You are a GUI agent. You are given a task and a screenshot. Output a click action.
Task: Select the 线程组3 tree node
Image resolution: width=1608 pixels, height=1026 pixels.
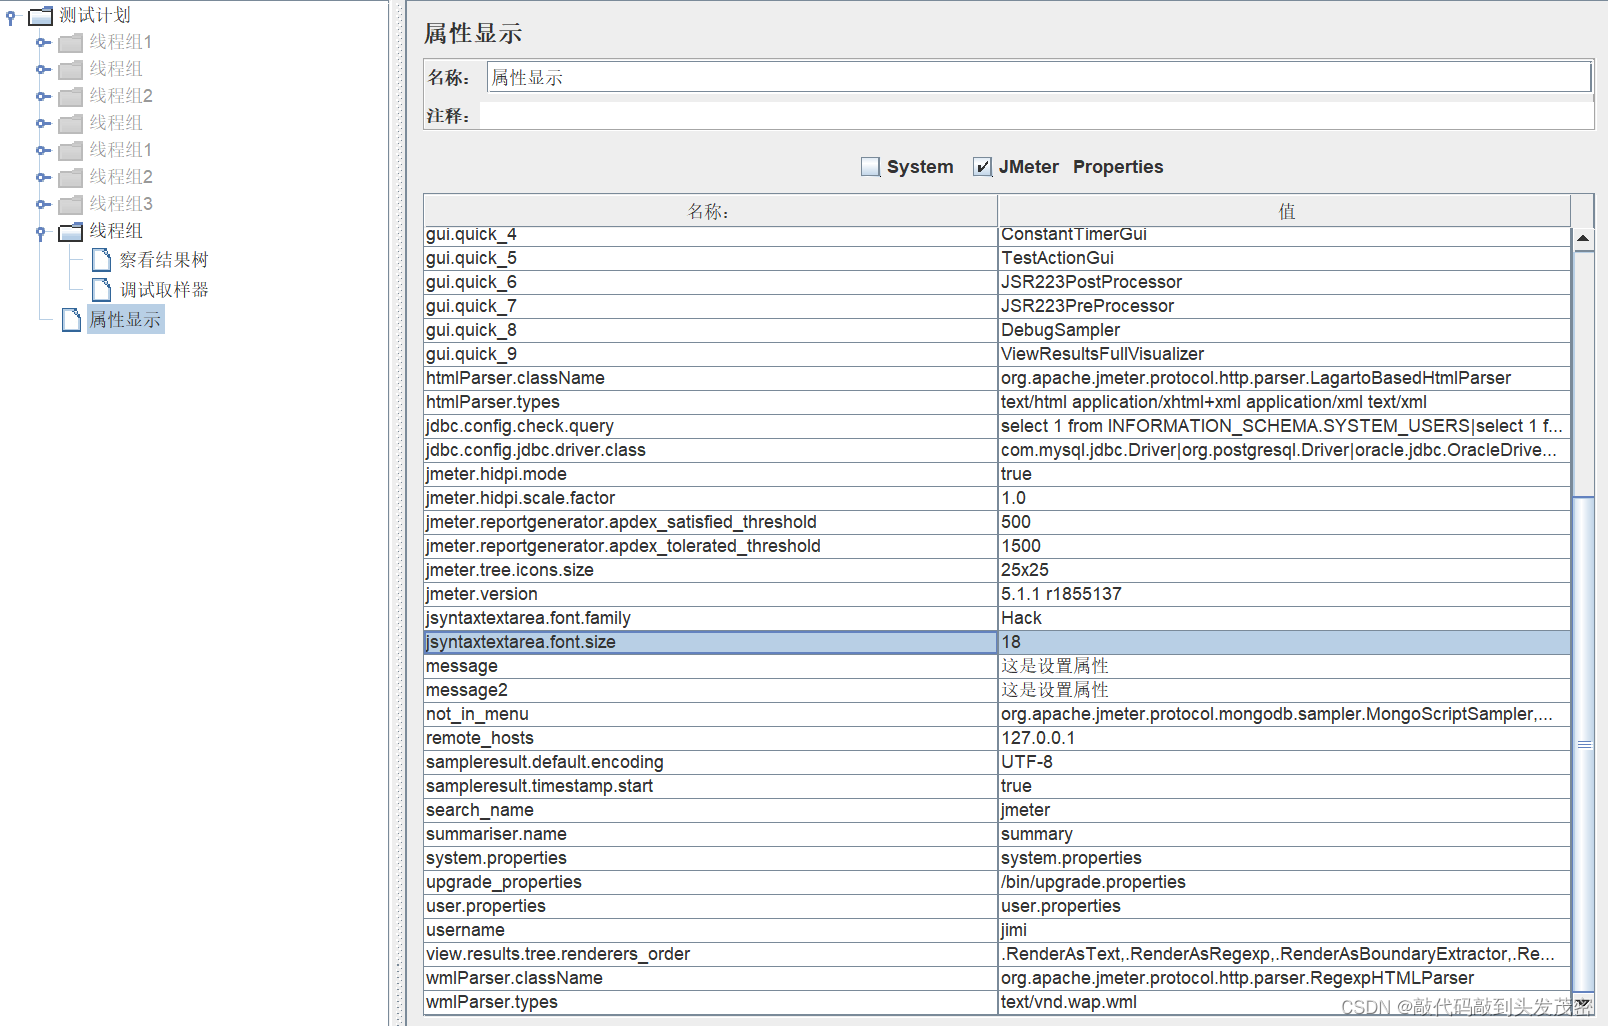pyautogui.click(x=121, y=204)
